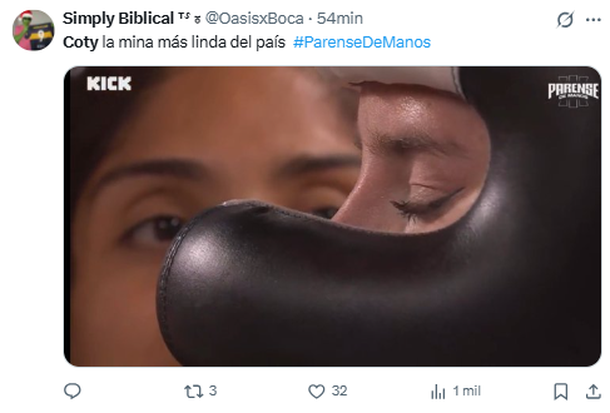Click the like count showing 32

339,390
